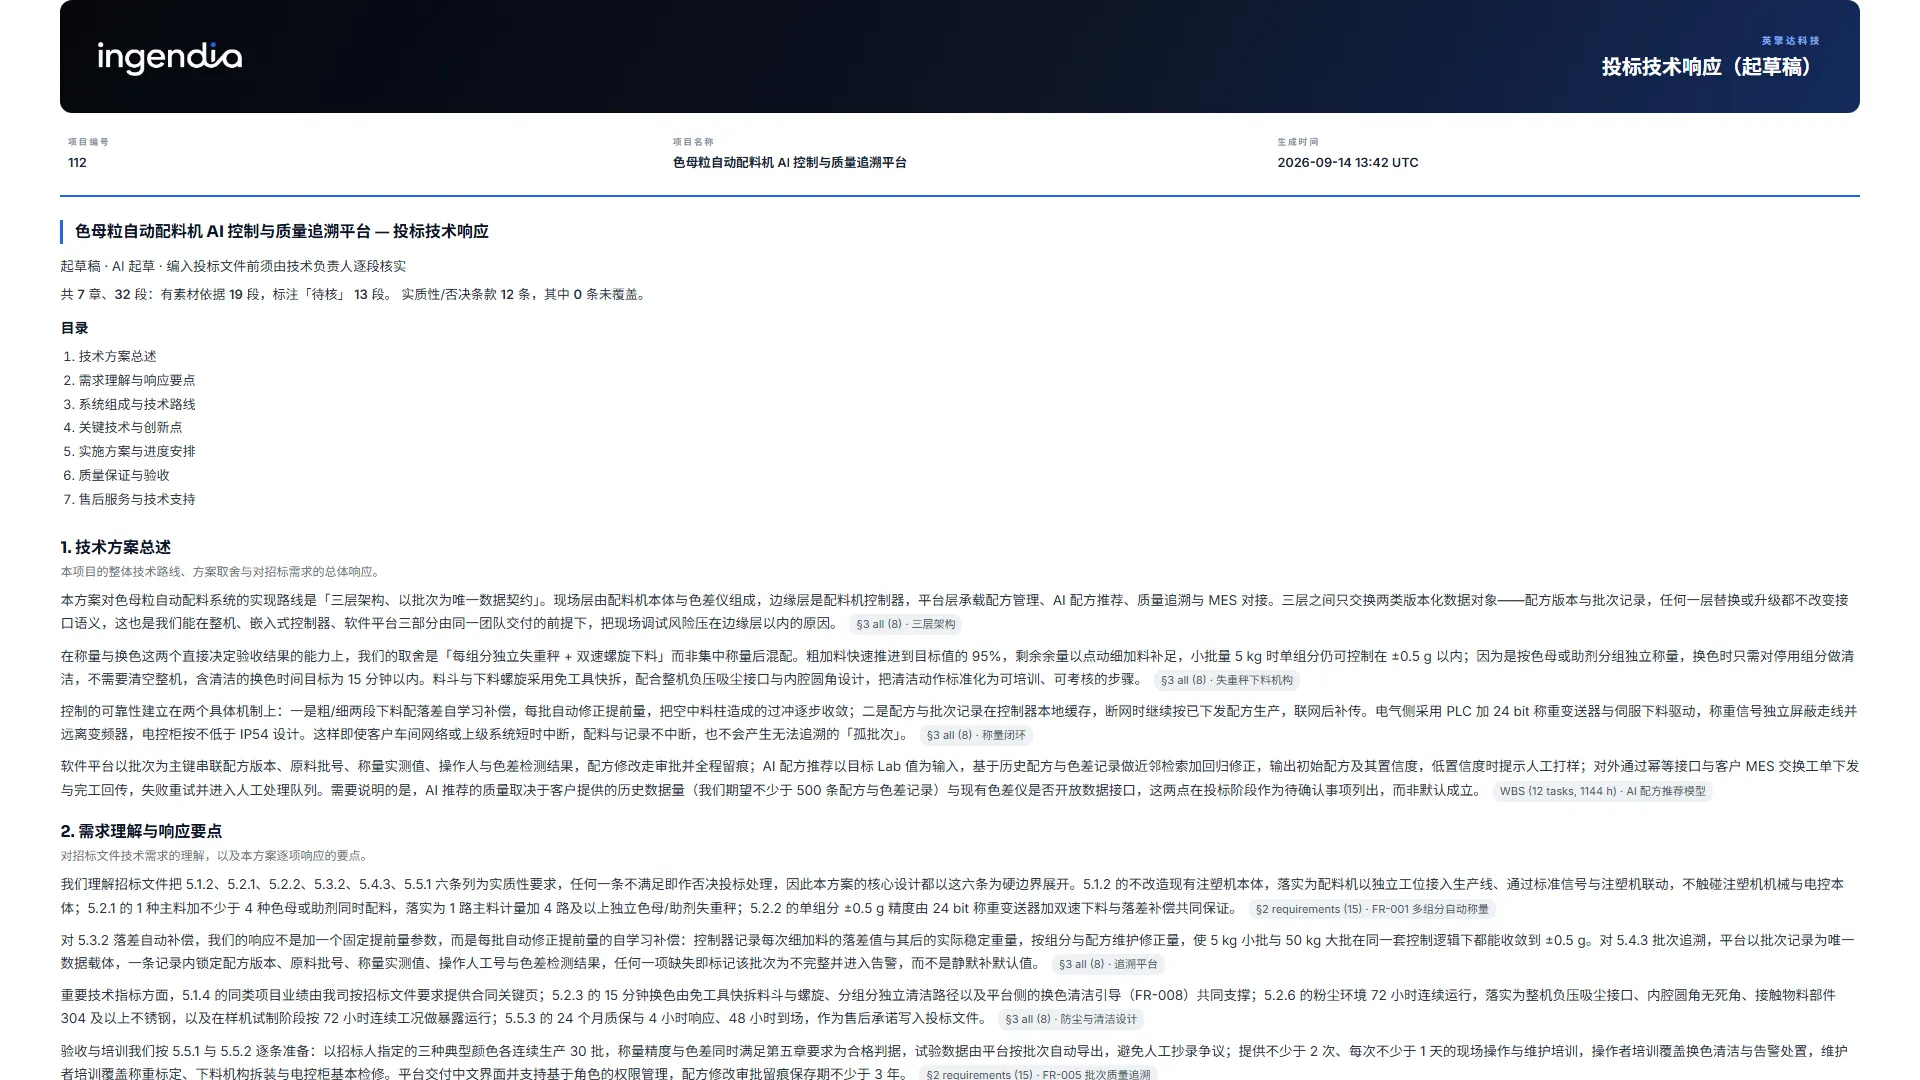Screen dimensions: 1920x1080
Task: Click paragraph starting 控制的可靠性建立在两个具体机制上
Action: click(x=960, y=723)
